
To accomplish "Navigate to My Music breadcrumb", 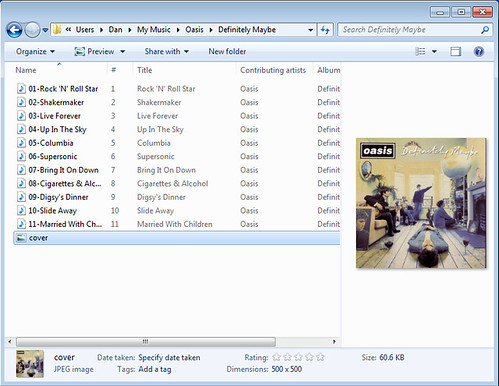I will [x=154, y=30].
